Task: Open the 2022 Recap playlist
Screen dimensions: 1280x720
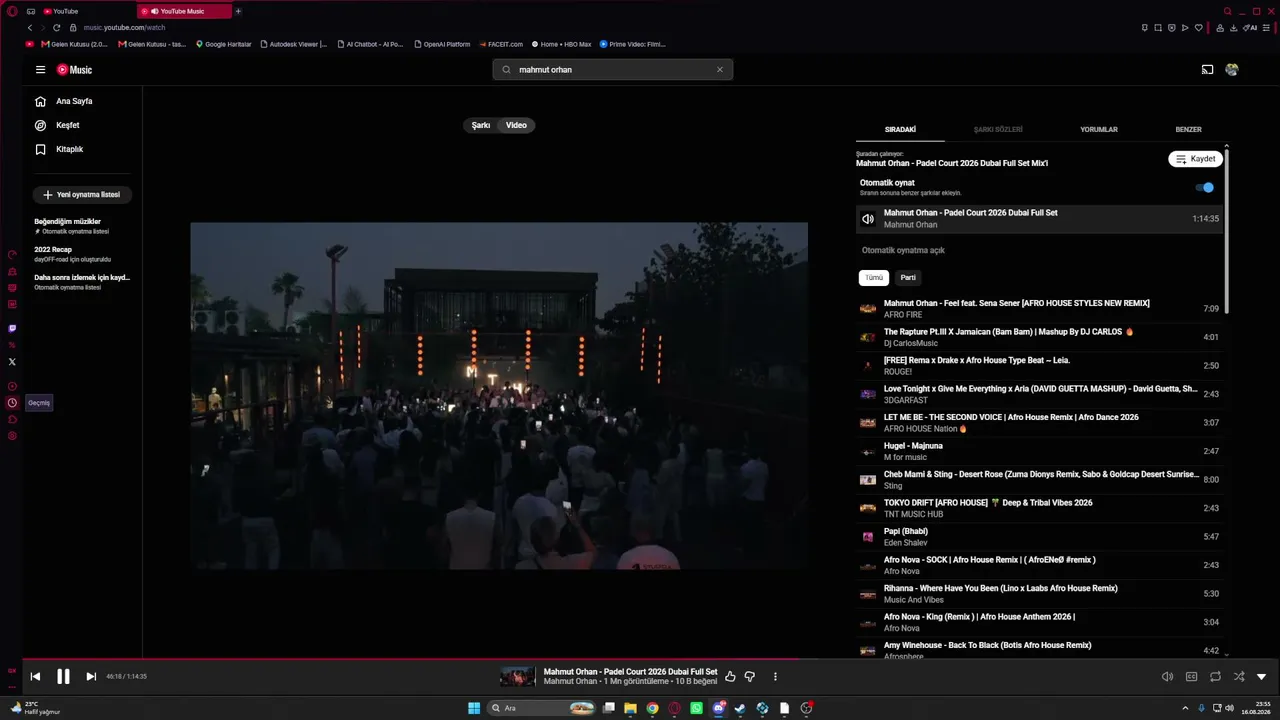Action: coord(82,254)
